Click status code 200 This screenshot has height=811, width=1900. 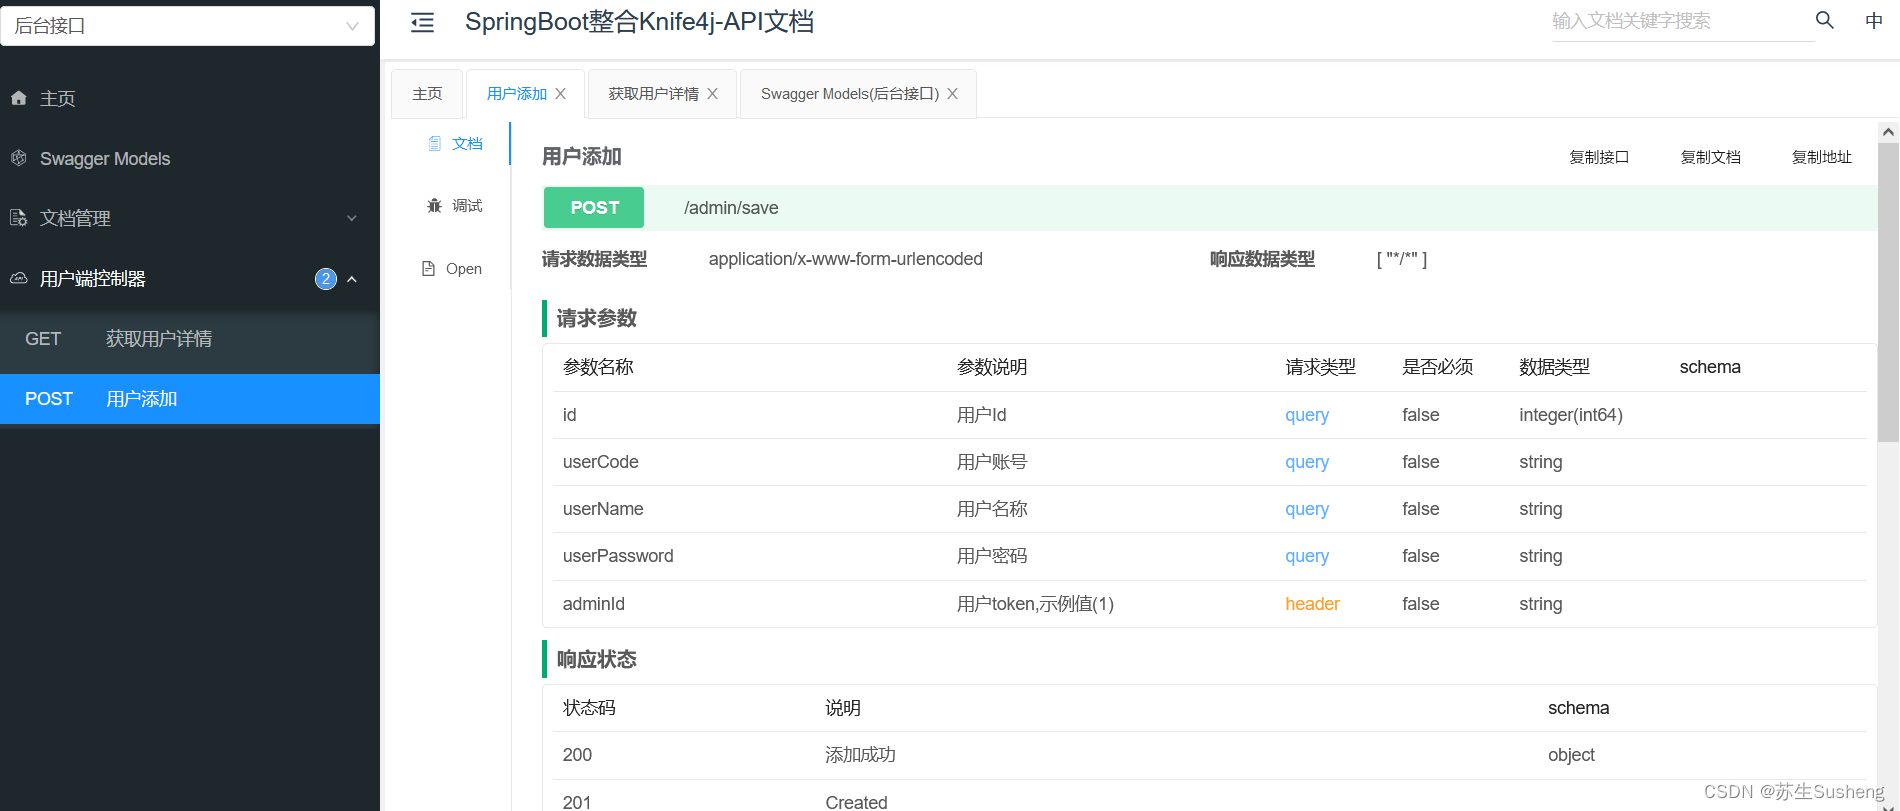tap(577, 755)
